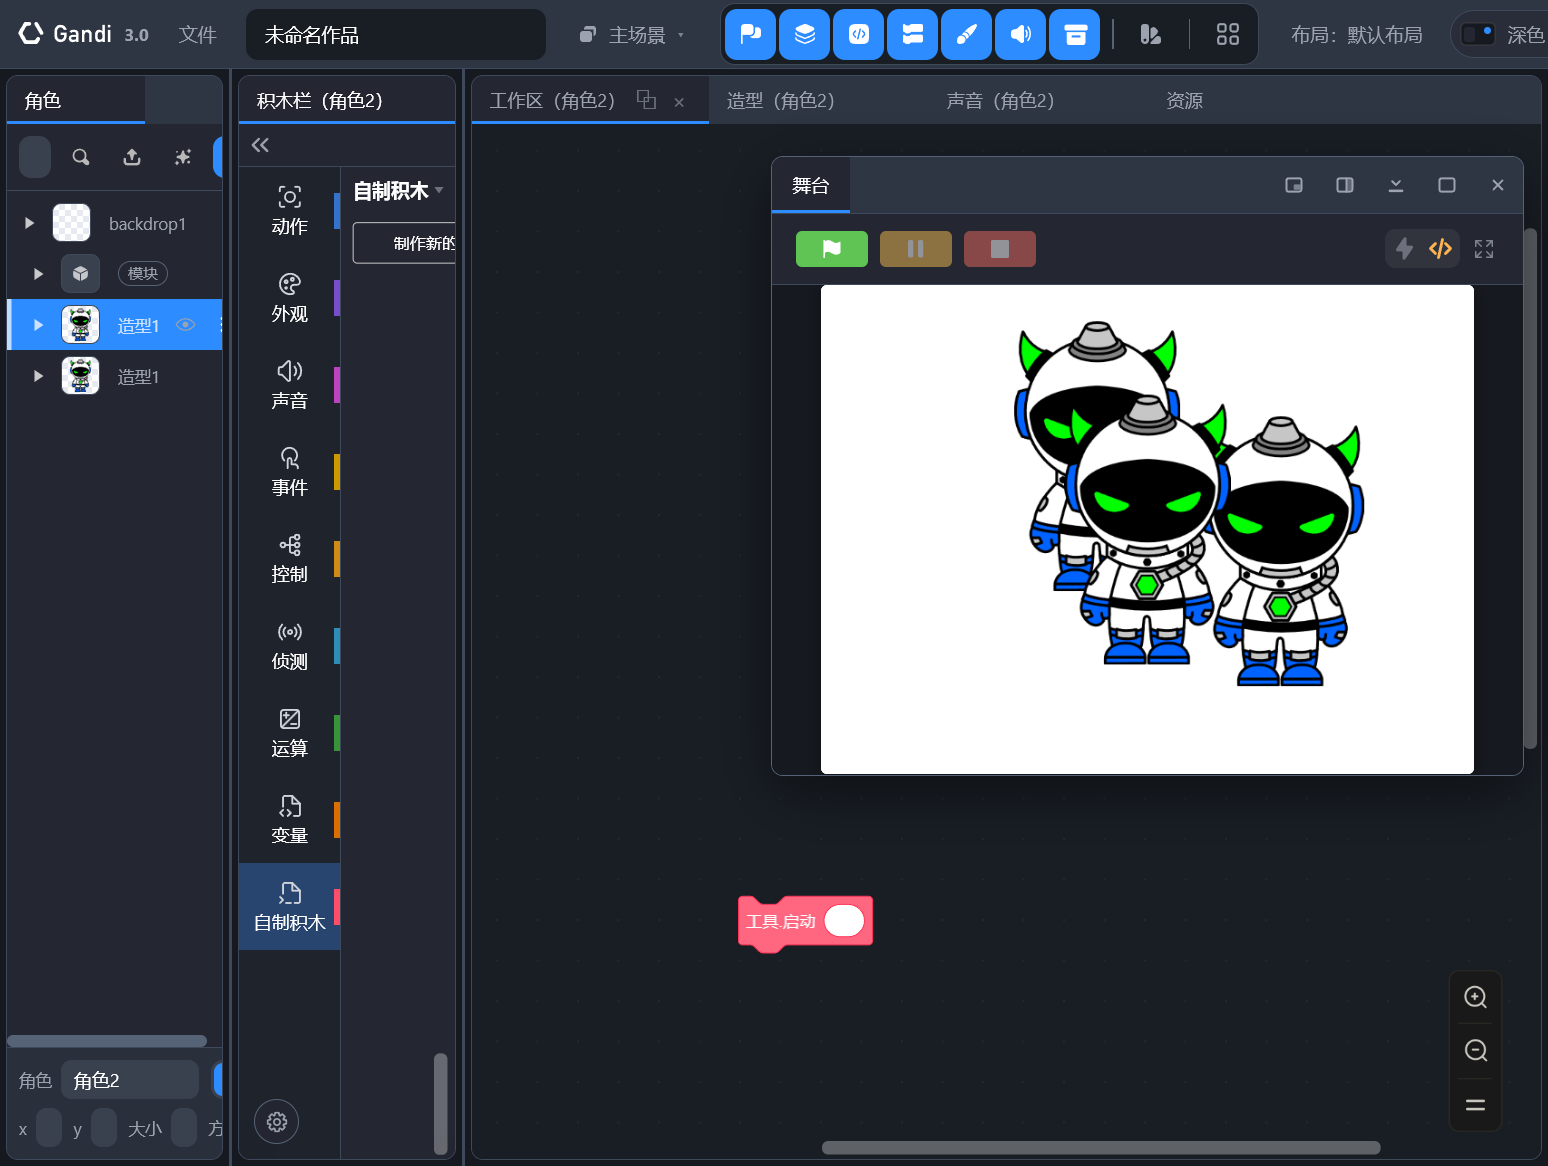Open block palette settings gear
This screenshot has width=1548, height=1166.
pyautogui.click(x=277, y=1122)
